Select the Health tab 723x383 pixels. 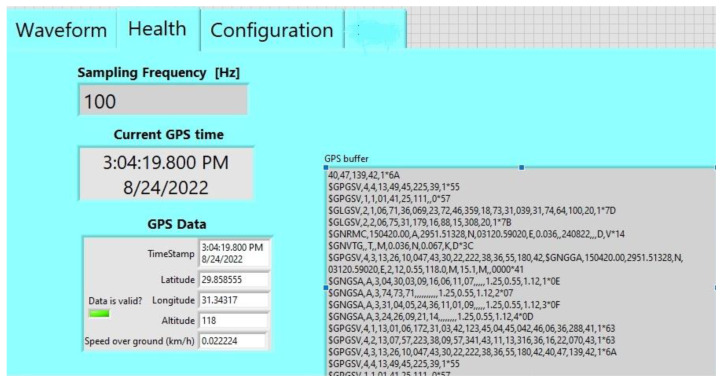tap(158, 29)
